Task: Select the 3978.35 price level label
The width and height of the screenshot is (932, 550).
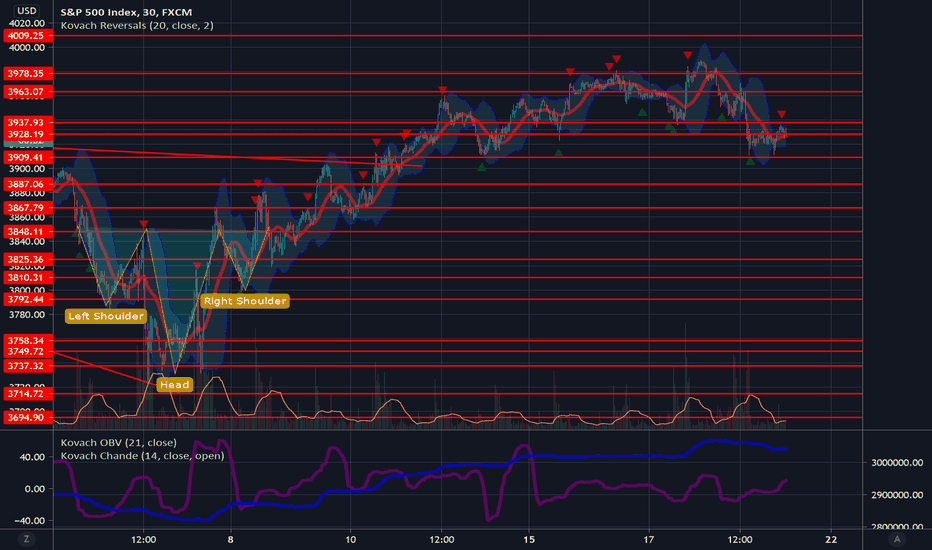Action: tap(27, 74)
